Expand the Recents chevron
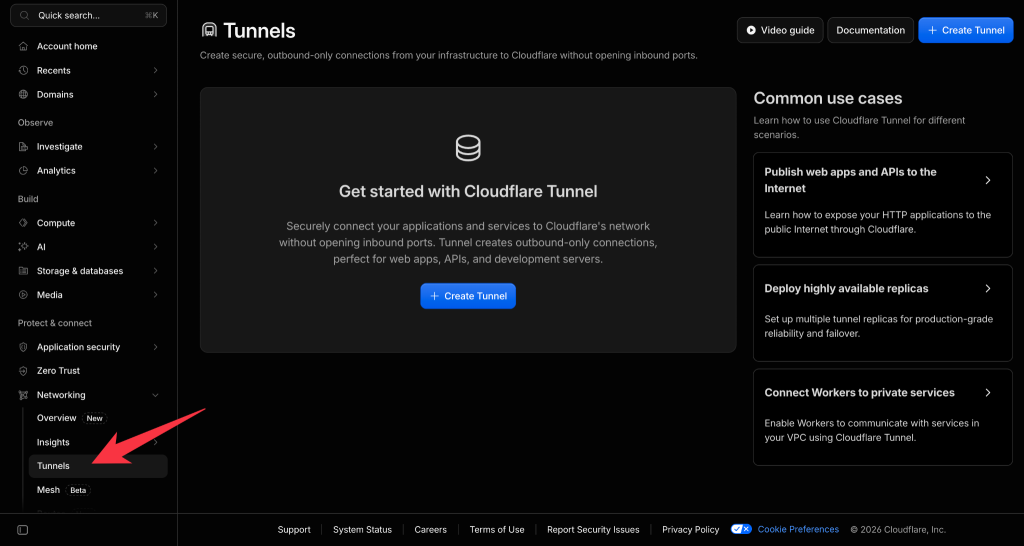 tap(155, 71)
